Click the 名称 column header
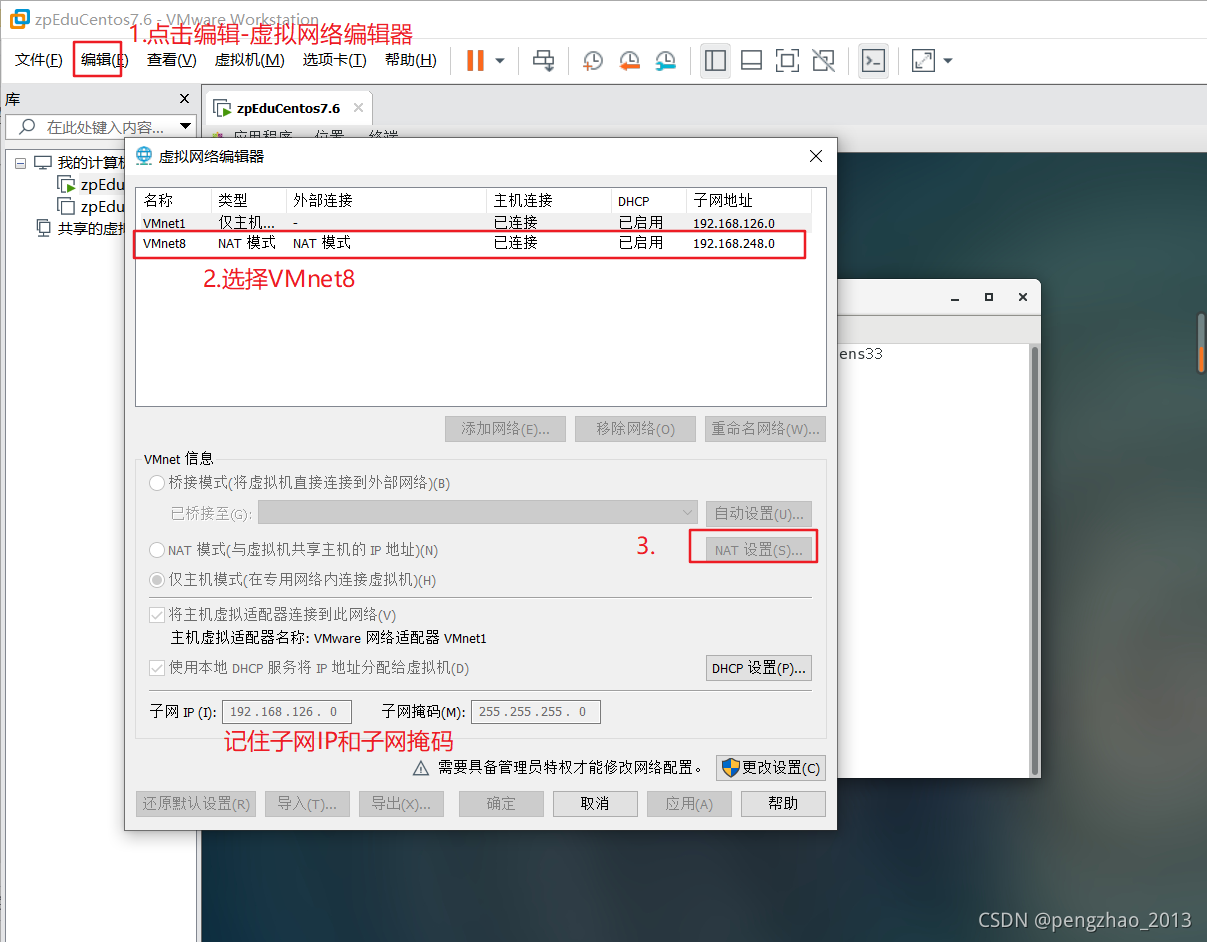The width and height of the screenshot is (1207, 942). coord(173,201)
